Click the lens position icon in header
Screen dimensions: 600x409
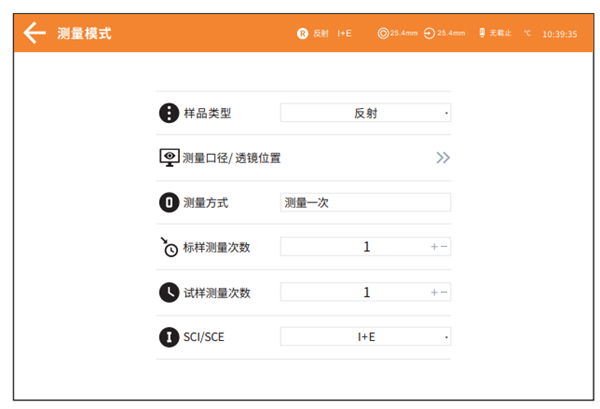click(x=430, y=33)
